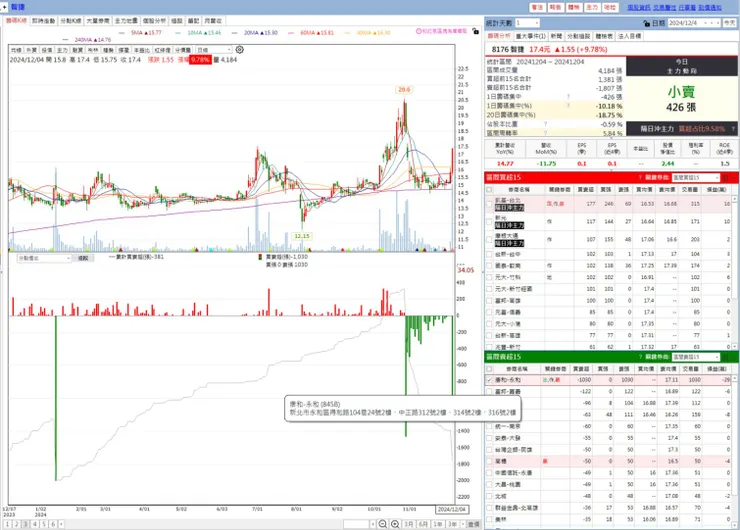Check the 凱基-台北 row checkbox
Screen dimensions: 740x530
click(489, 204)
